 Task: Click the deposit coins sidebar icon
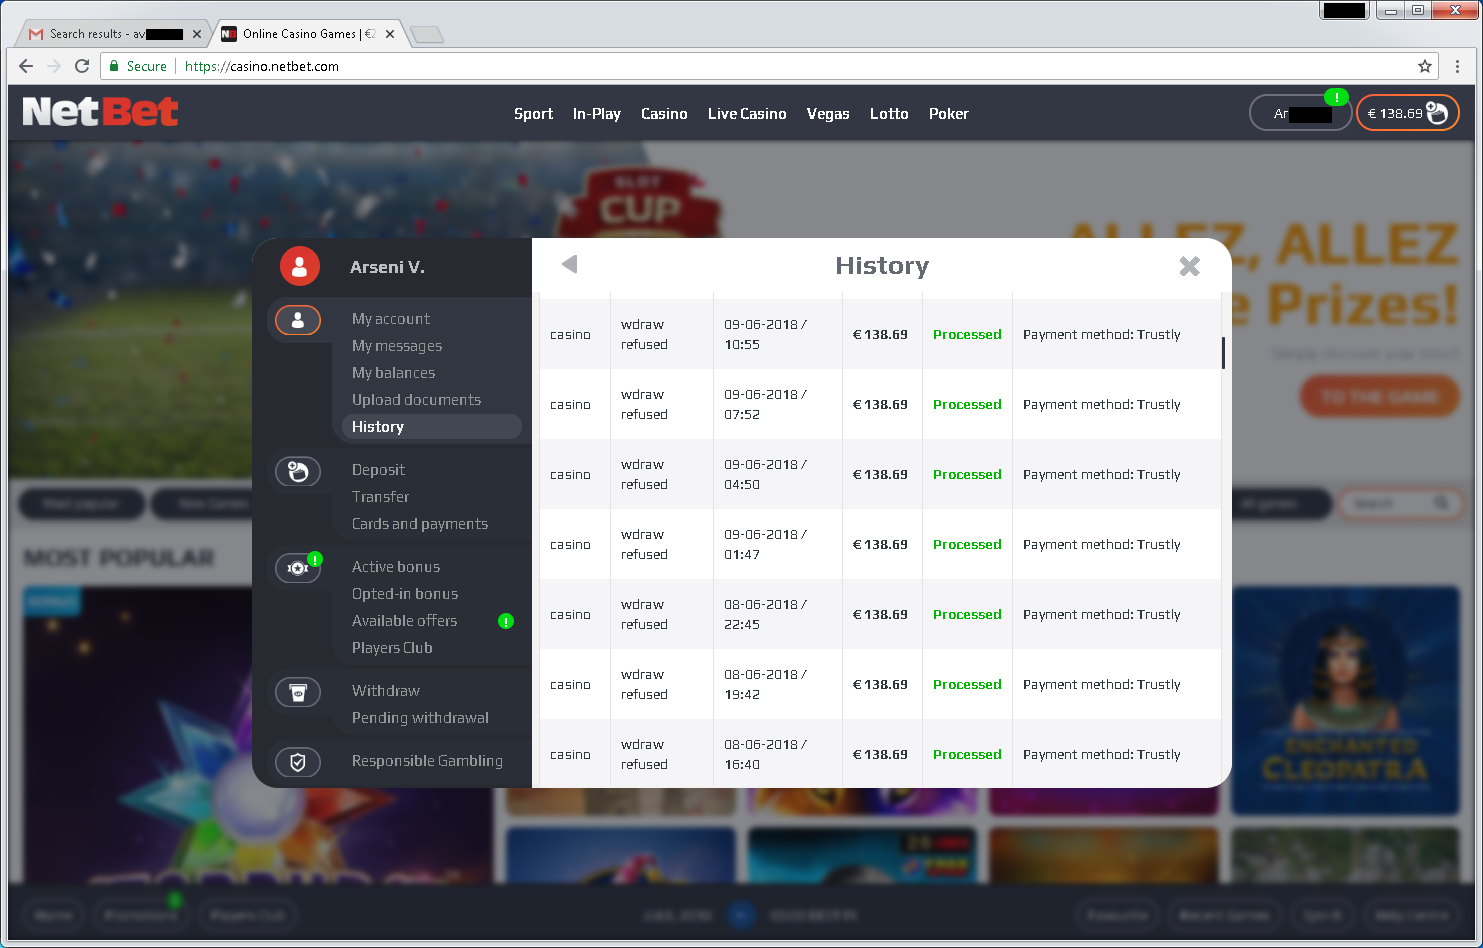298,471
